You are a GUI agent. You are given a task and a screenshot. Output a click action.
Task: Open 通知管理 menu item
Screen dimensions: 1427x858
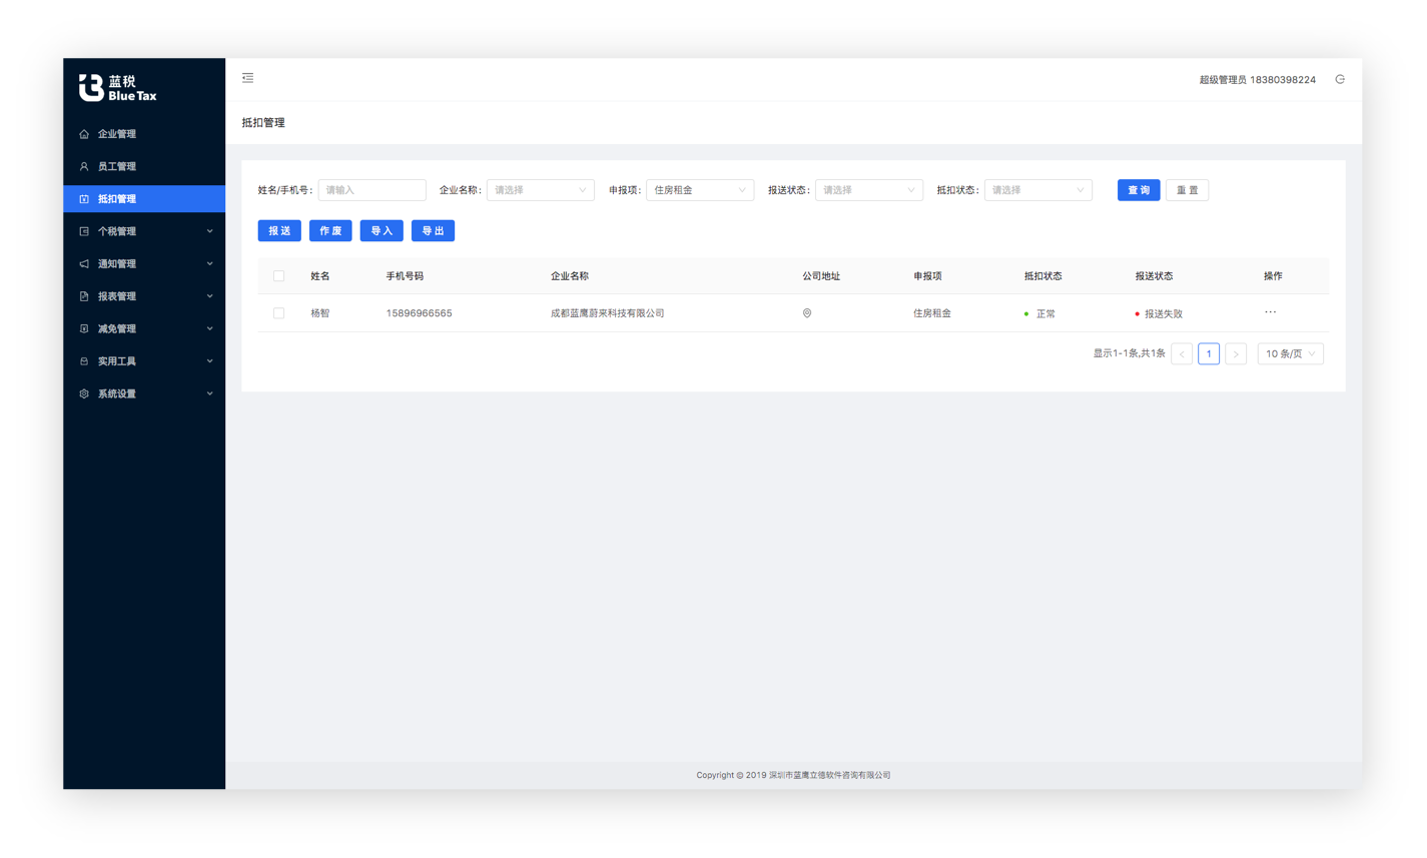point(144,264)
